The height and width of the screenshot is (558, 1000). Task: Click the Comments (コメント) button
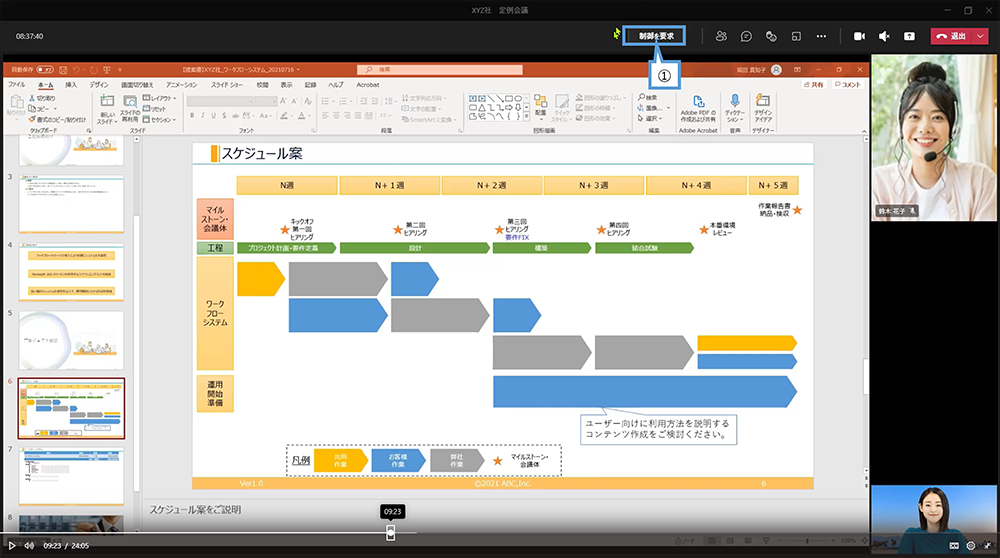pos(848,84)
